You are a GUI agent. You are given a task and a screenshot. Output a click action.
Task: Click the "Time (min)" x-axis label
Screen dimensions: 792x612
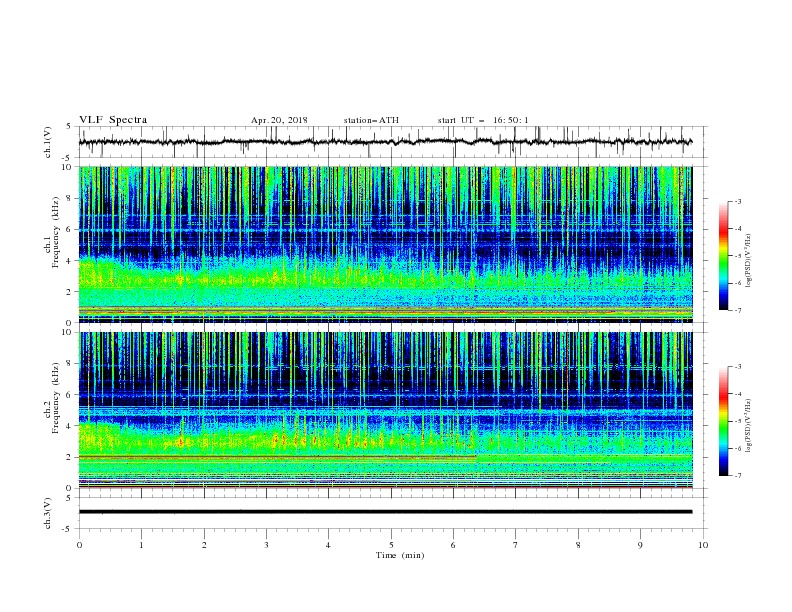(x=400, y=555)
